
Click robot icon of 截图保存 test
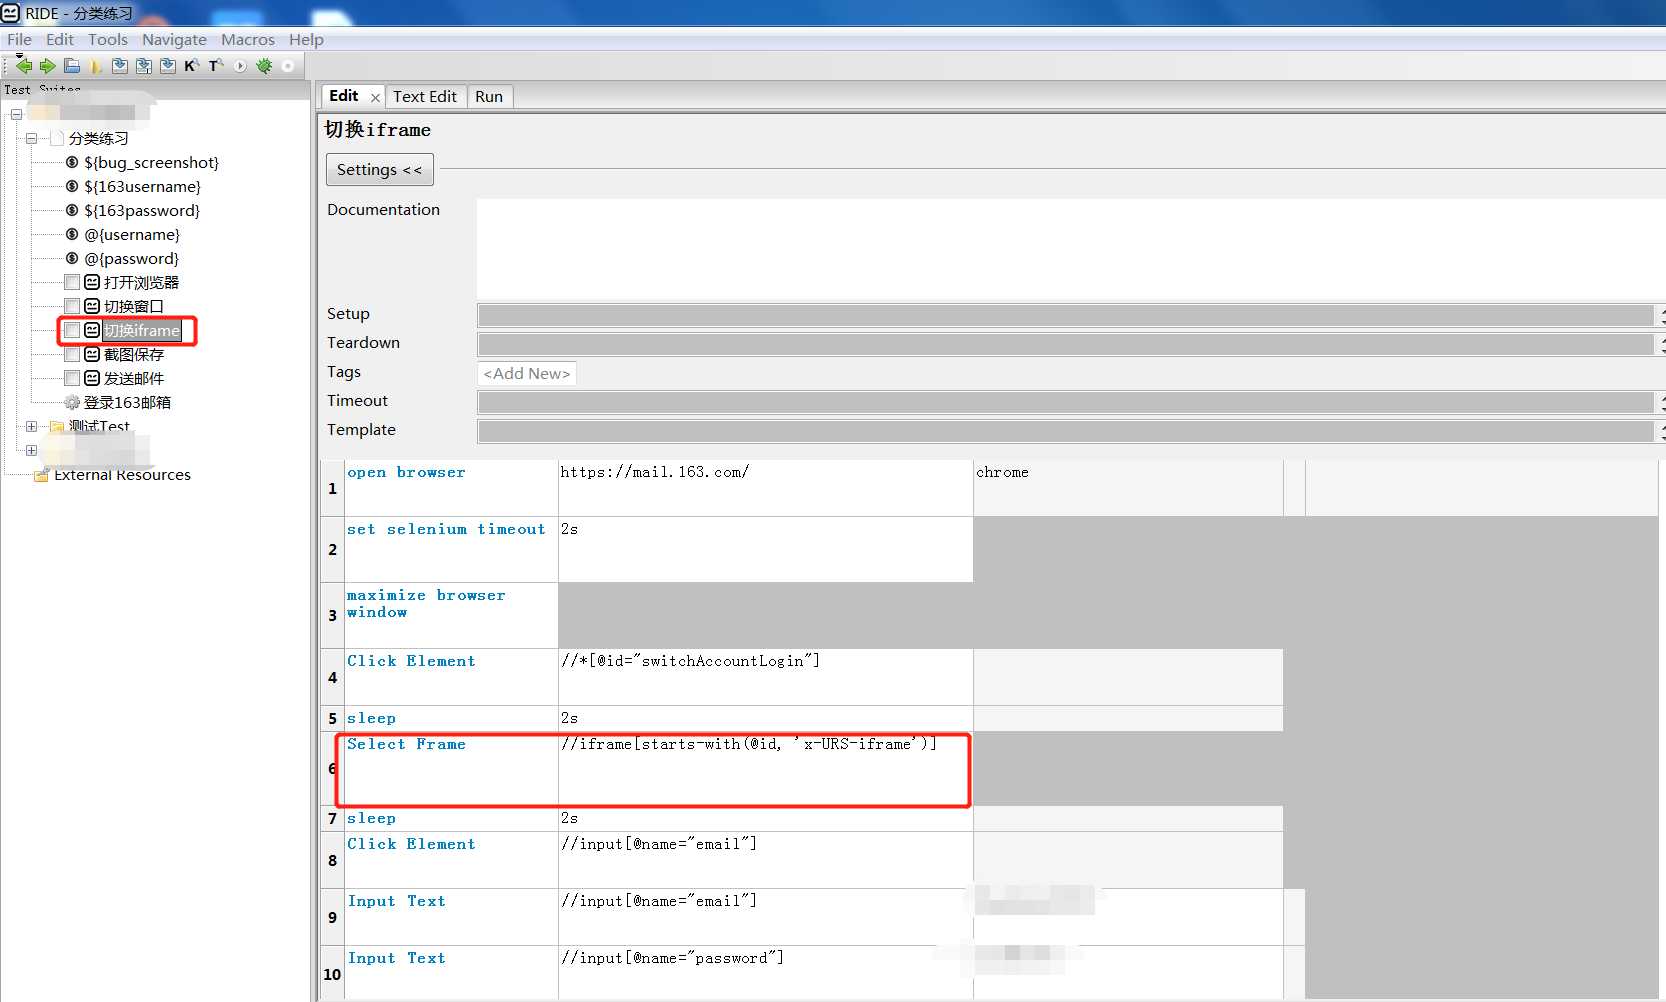(x=92, y=354)
